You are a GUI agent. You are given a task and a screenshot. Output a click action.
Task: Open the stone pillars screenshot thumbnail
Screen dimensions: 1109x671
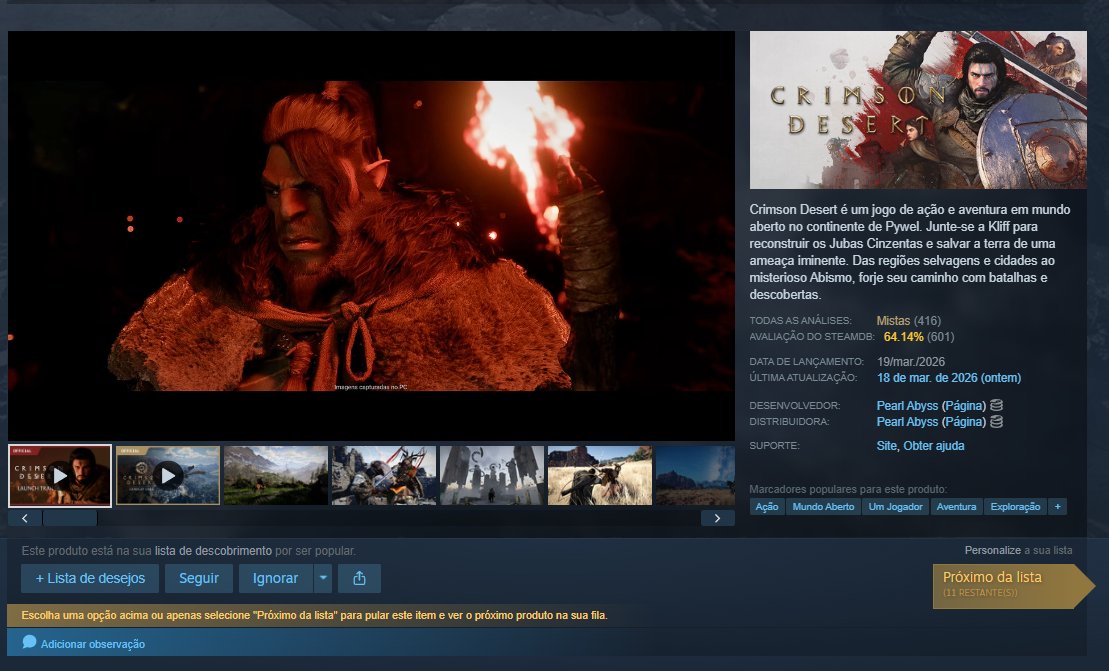pos(492,476)
